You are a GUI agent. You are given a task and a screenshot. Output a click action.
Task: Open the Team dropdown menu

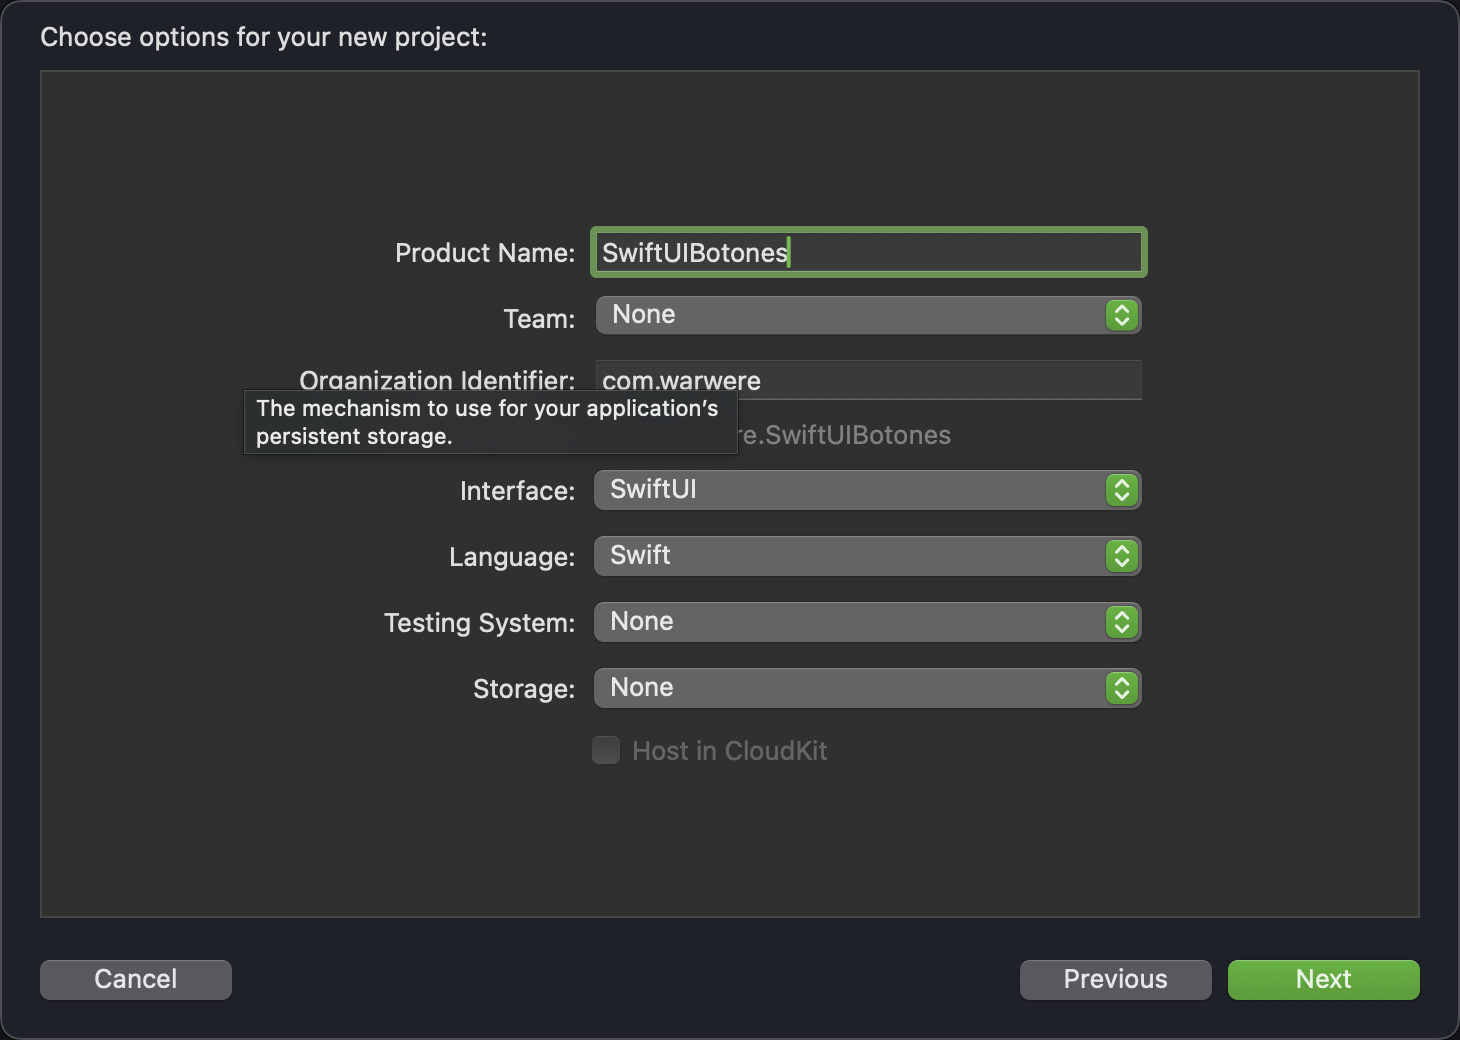tap(867, 315)
